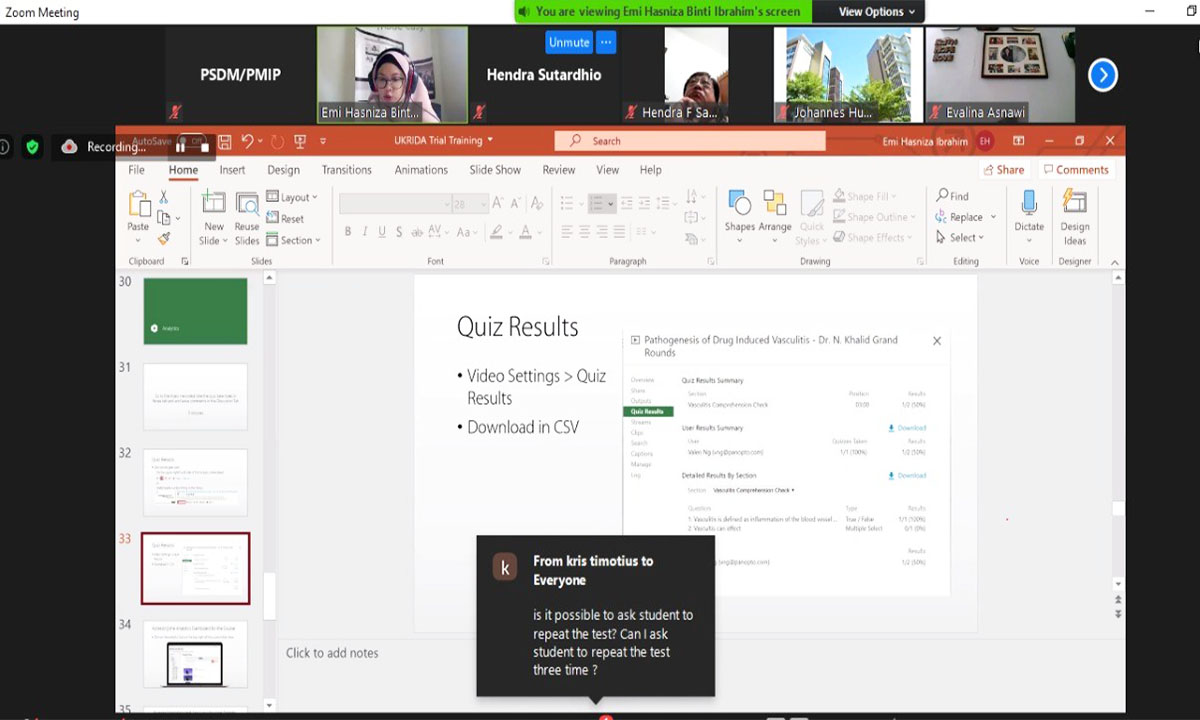Open the Comments pane
1200x720 pixels.
1076,170
